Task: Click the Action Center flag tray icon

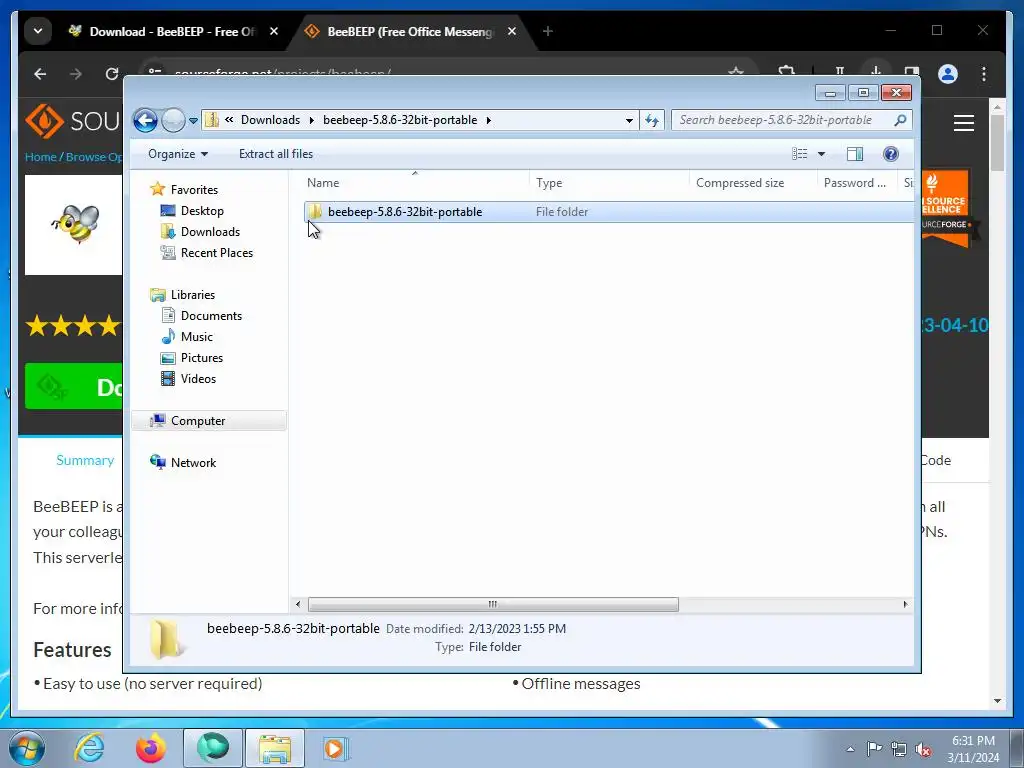Action: (x=874, y=748)
